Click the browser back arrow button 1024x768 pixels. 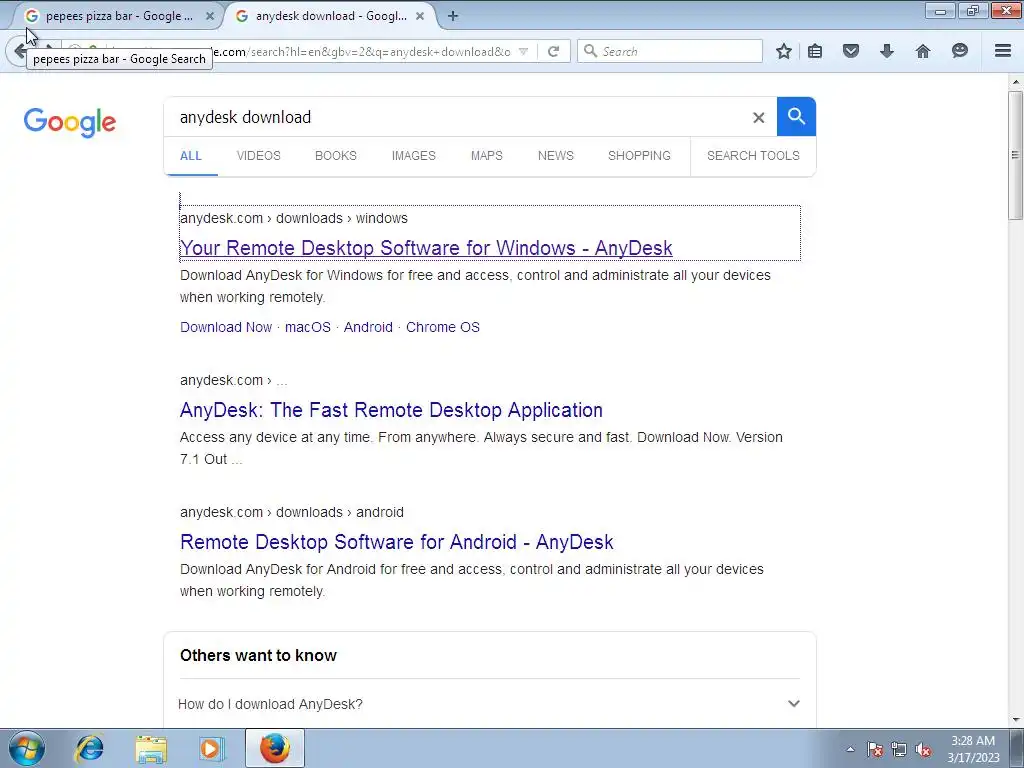point(20,51)
